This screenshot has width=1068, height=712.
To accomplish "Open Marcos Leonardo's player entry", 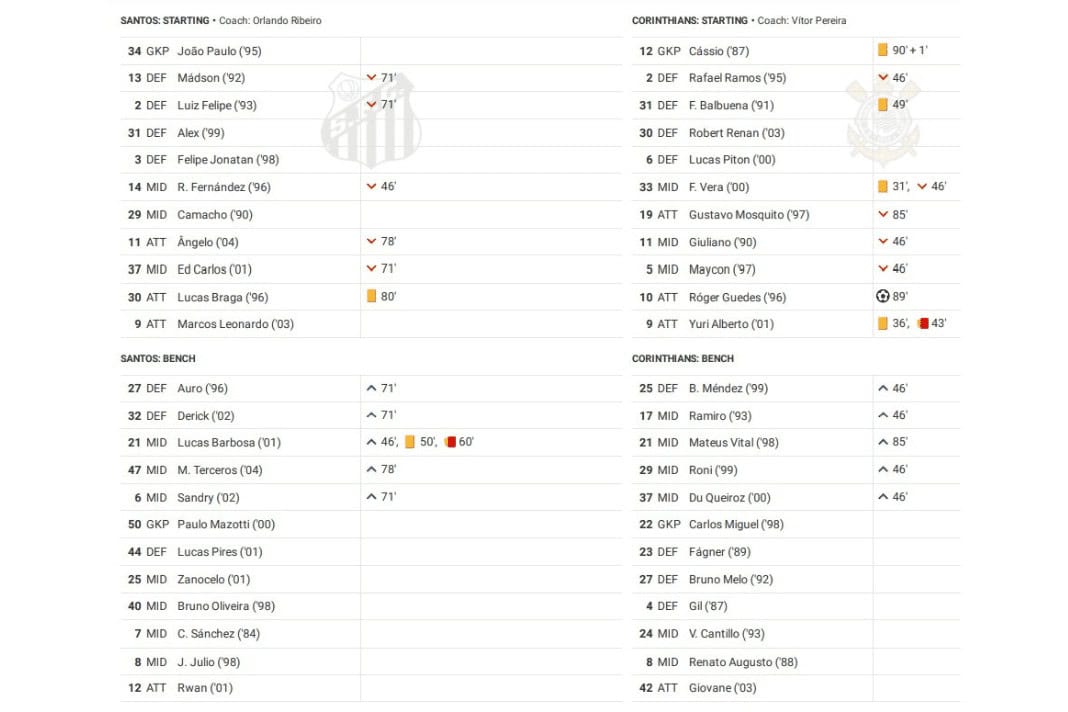I will tap(235, 324).
